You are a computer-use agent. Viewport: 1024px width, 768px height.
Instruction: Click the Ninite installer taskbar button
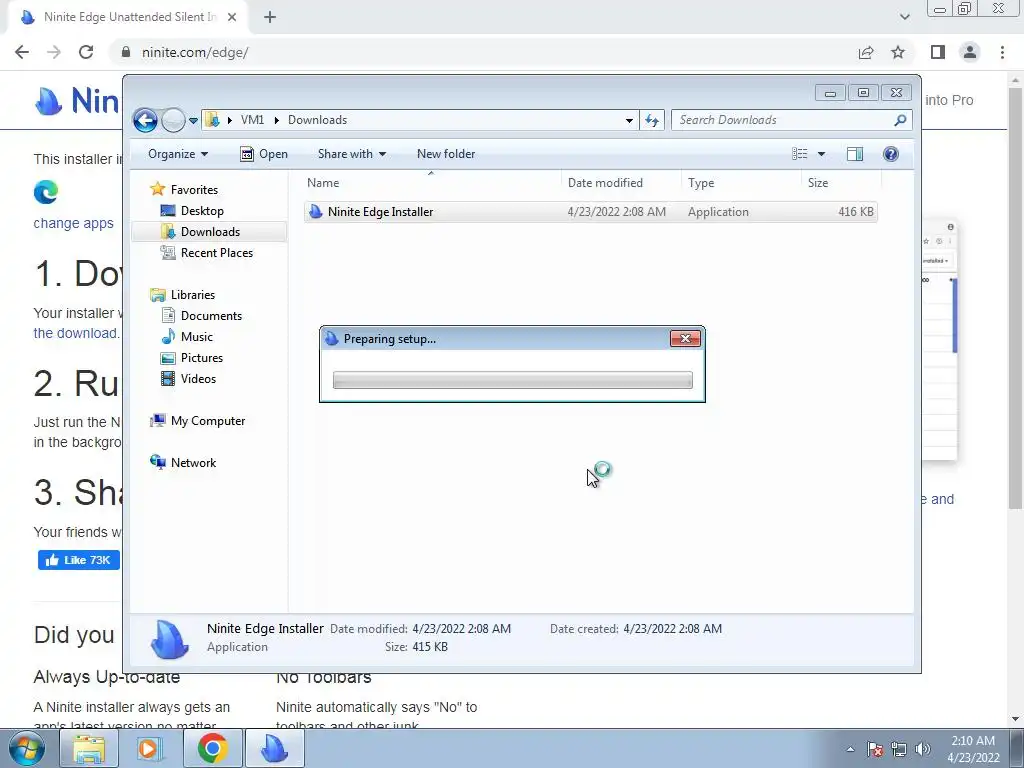(x=274, y=748)
